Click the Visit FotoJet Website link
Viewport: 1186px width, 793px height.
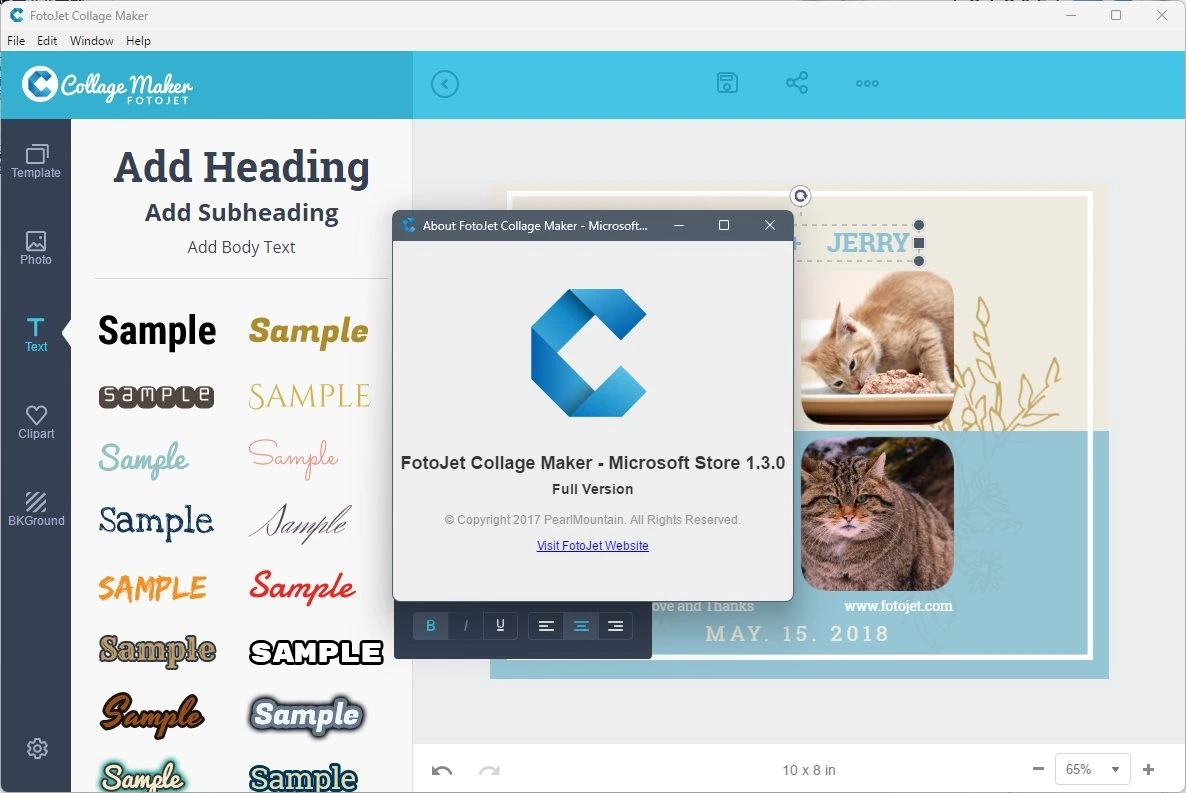592,546
